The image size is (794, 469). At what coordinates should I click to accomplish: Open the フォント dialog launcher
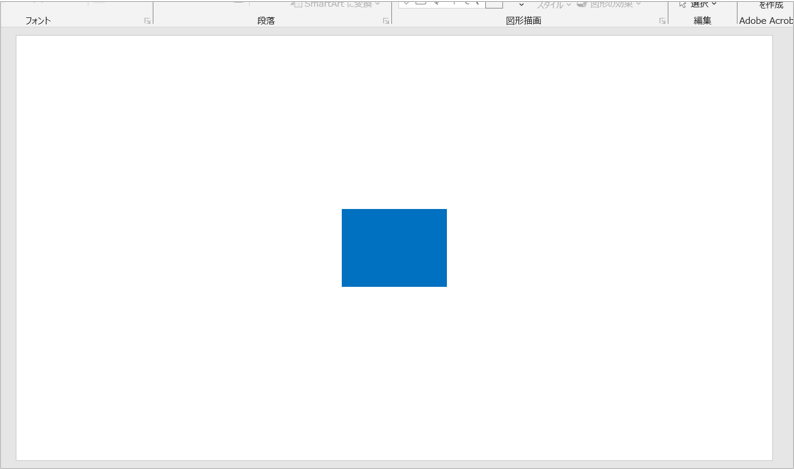coord(147,21)
